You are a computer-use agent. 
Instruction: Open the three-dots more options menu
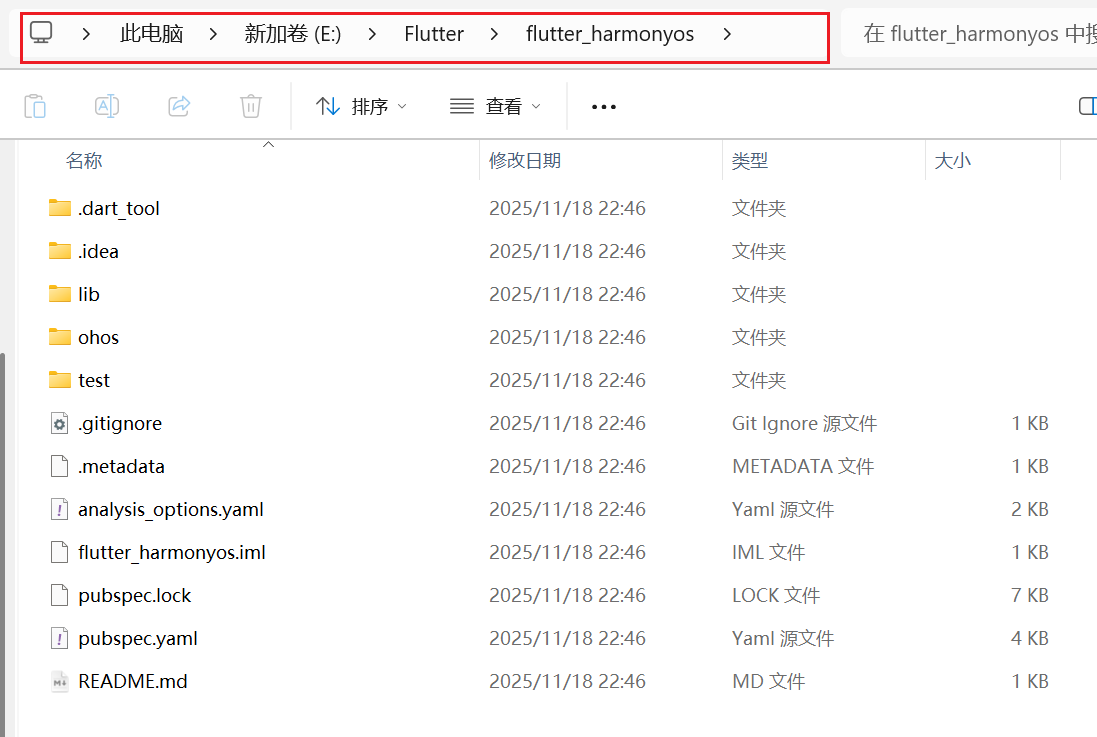coord(604,107)
